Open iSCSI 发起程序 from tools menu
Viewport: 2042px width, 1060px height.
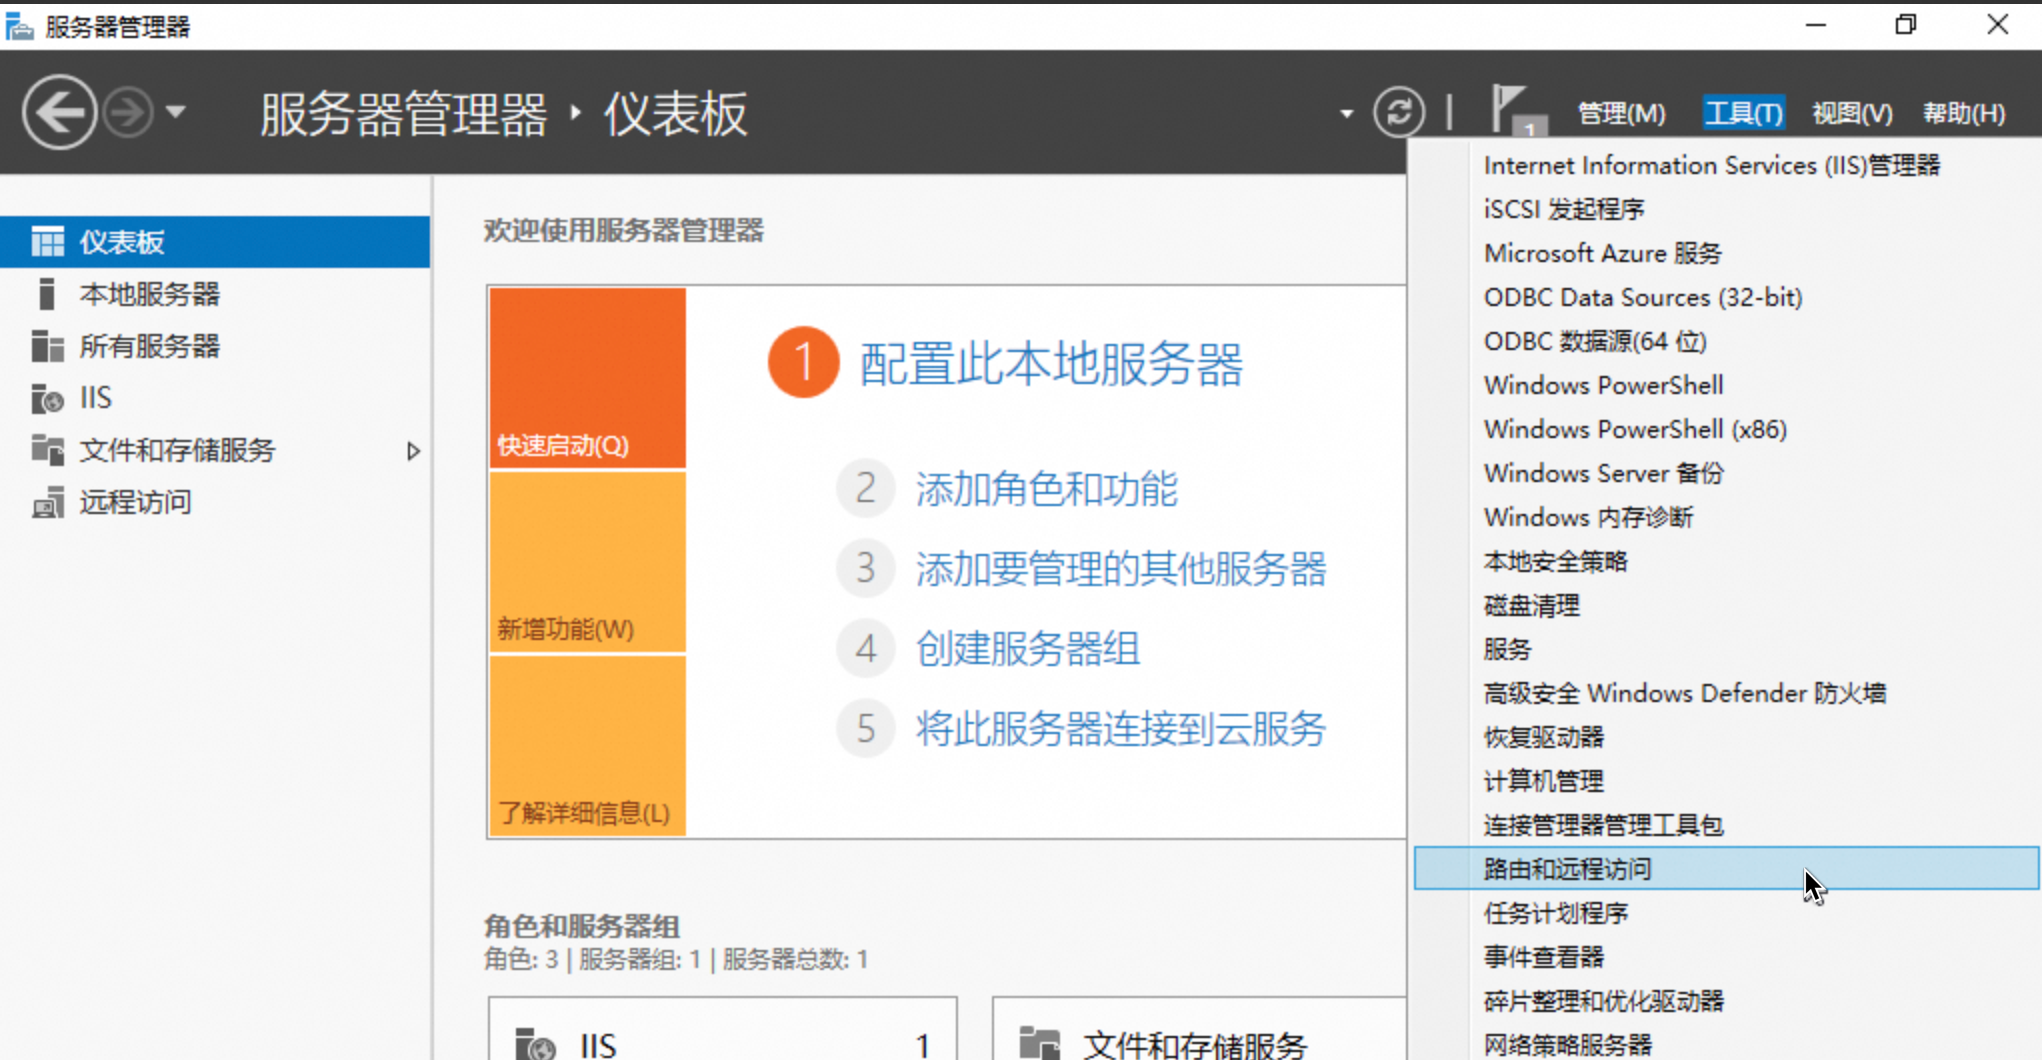click(1726, 209)
